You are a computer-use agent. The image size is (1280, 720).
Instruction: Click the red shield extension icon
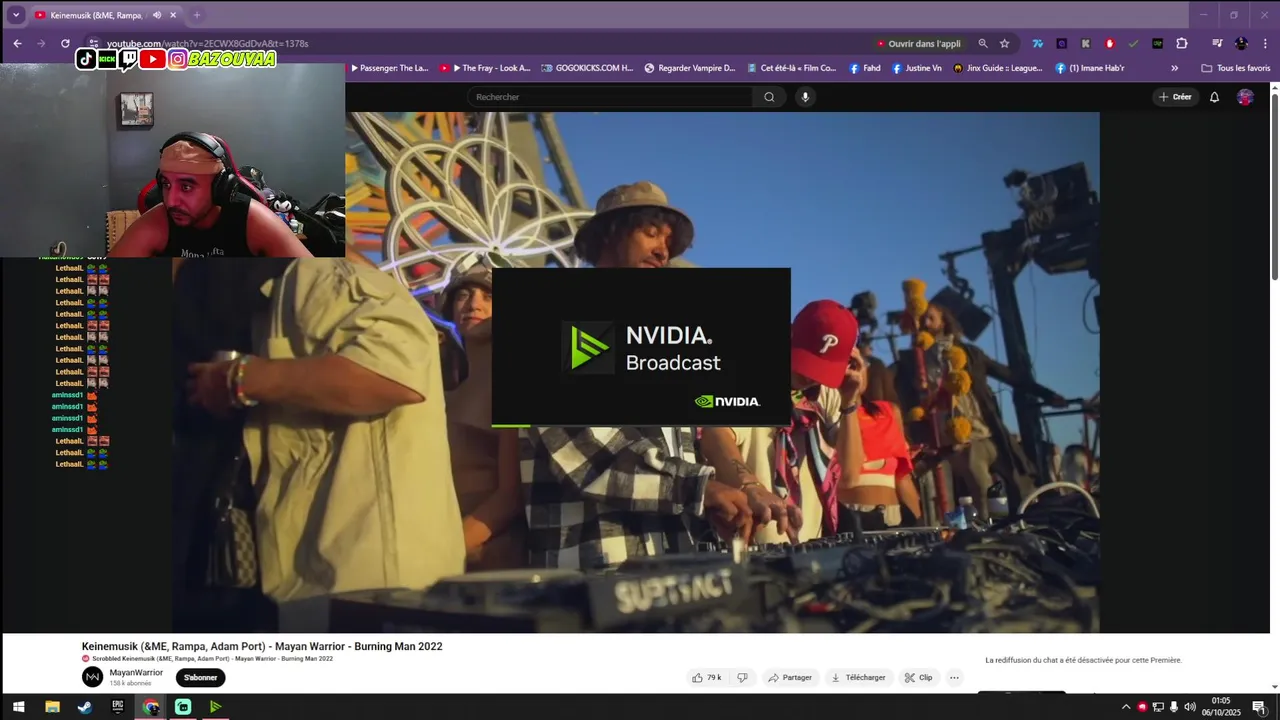1109,43
